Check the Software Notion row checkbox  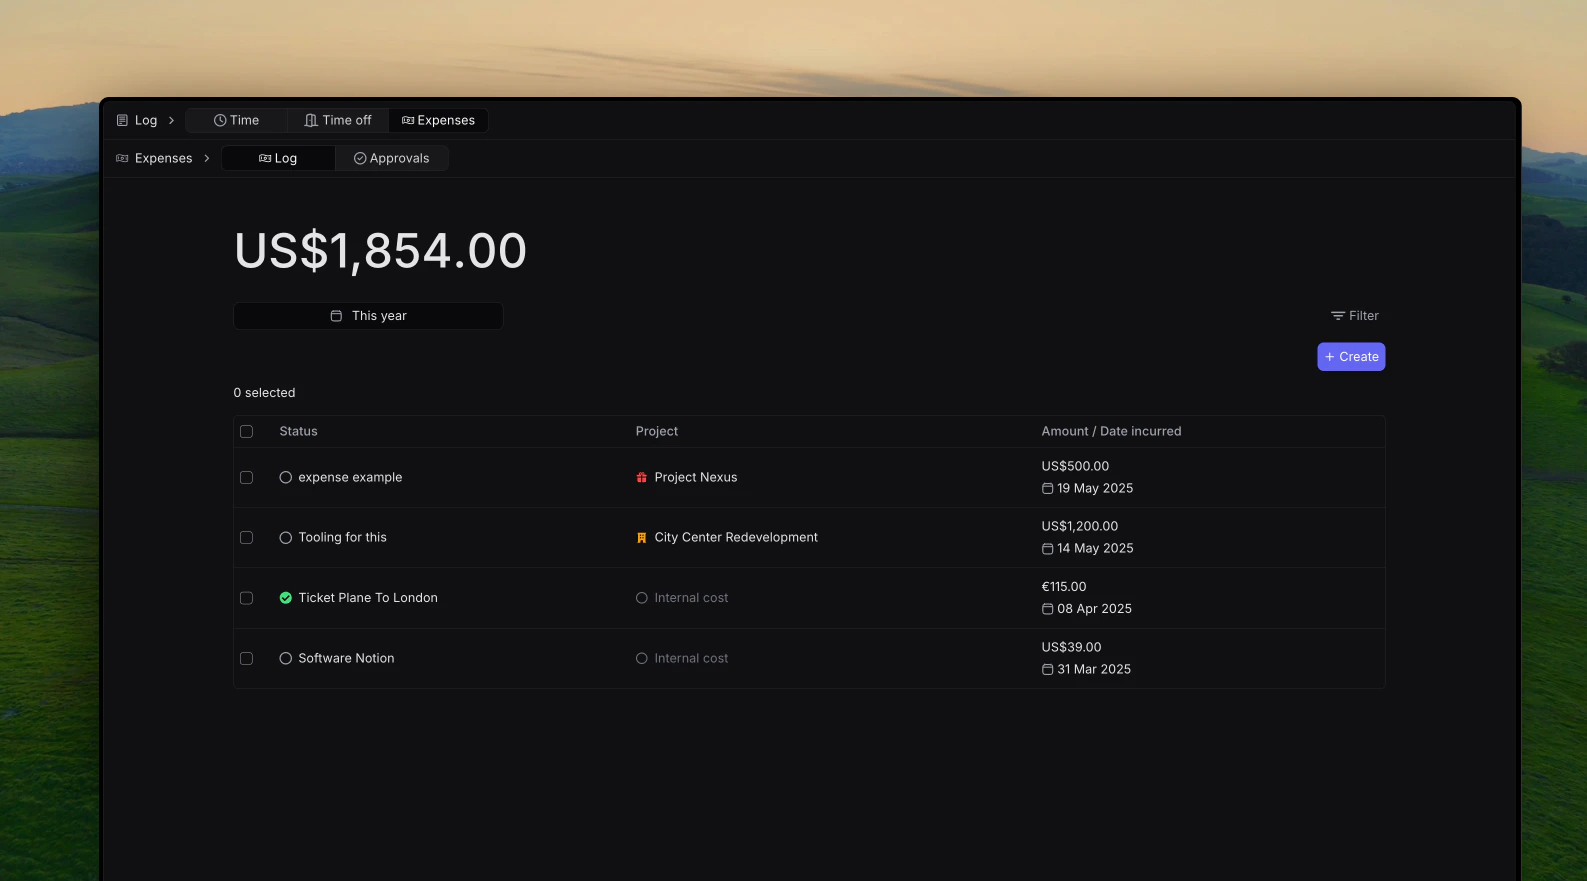coord(246,659)
